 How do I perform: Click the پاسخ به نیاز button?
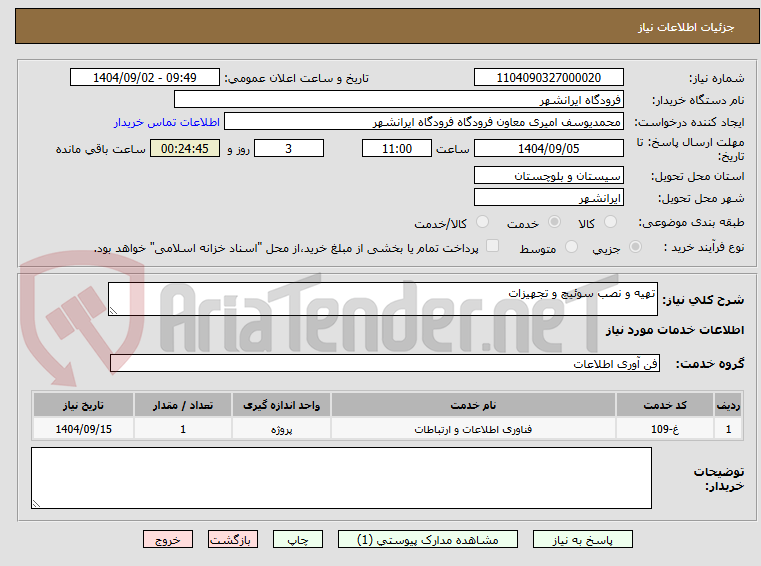[583, 539]
